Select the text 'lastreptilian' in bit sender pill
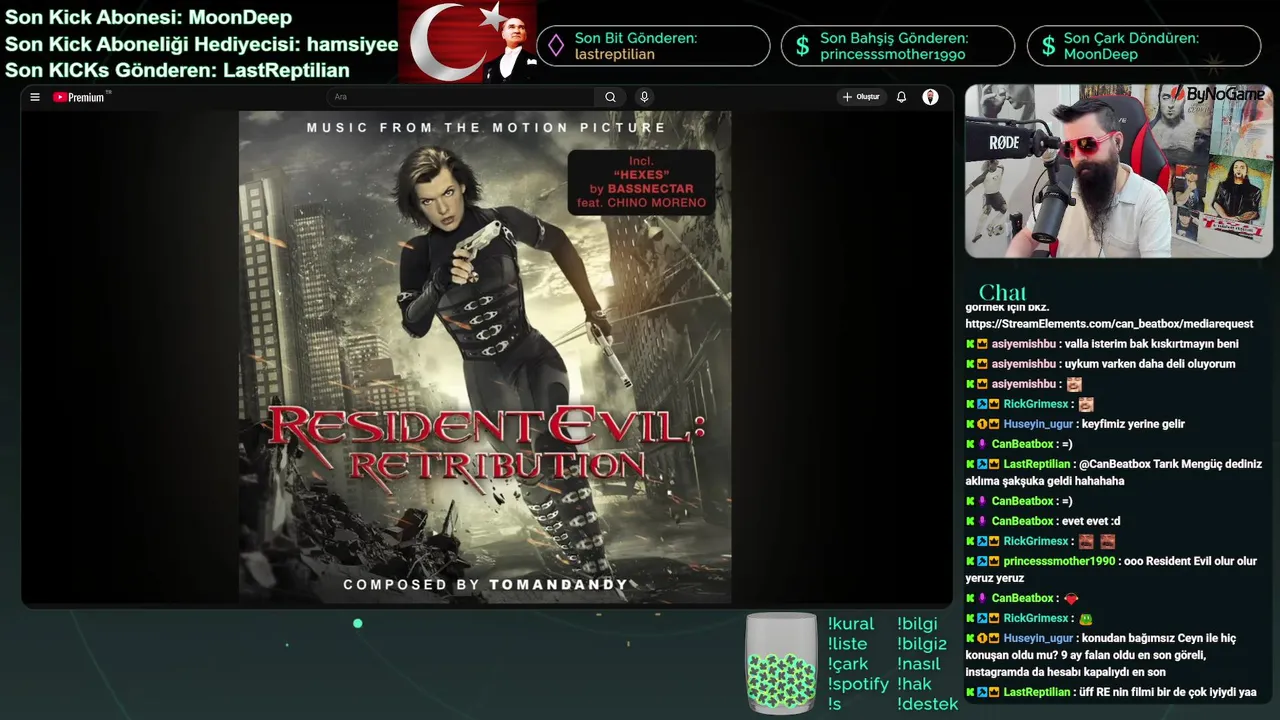Image resolution: width=1280 pixels, height=720 pixels. (615, 54)
